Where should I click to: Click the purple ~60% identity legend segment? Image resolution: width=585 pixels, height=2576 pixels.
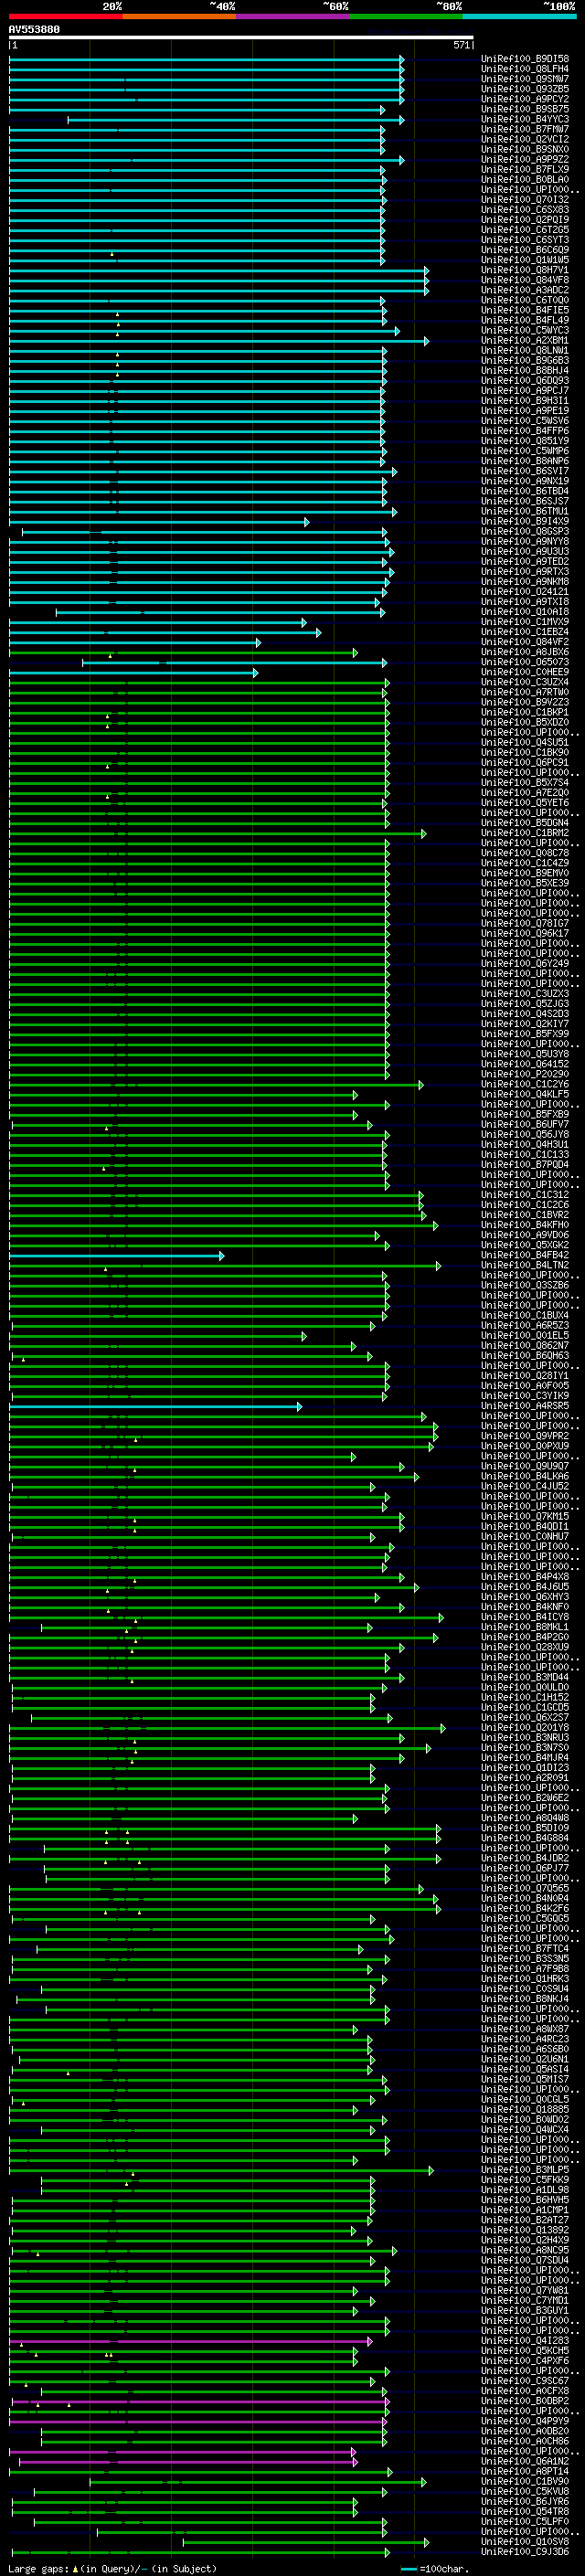tap(293, 16)
